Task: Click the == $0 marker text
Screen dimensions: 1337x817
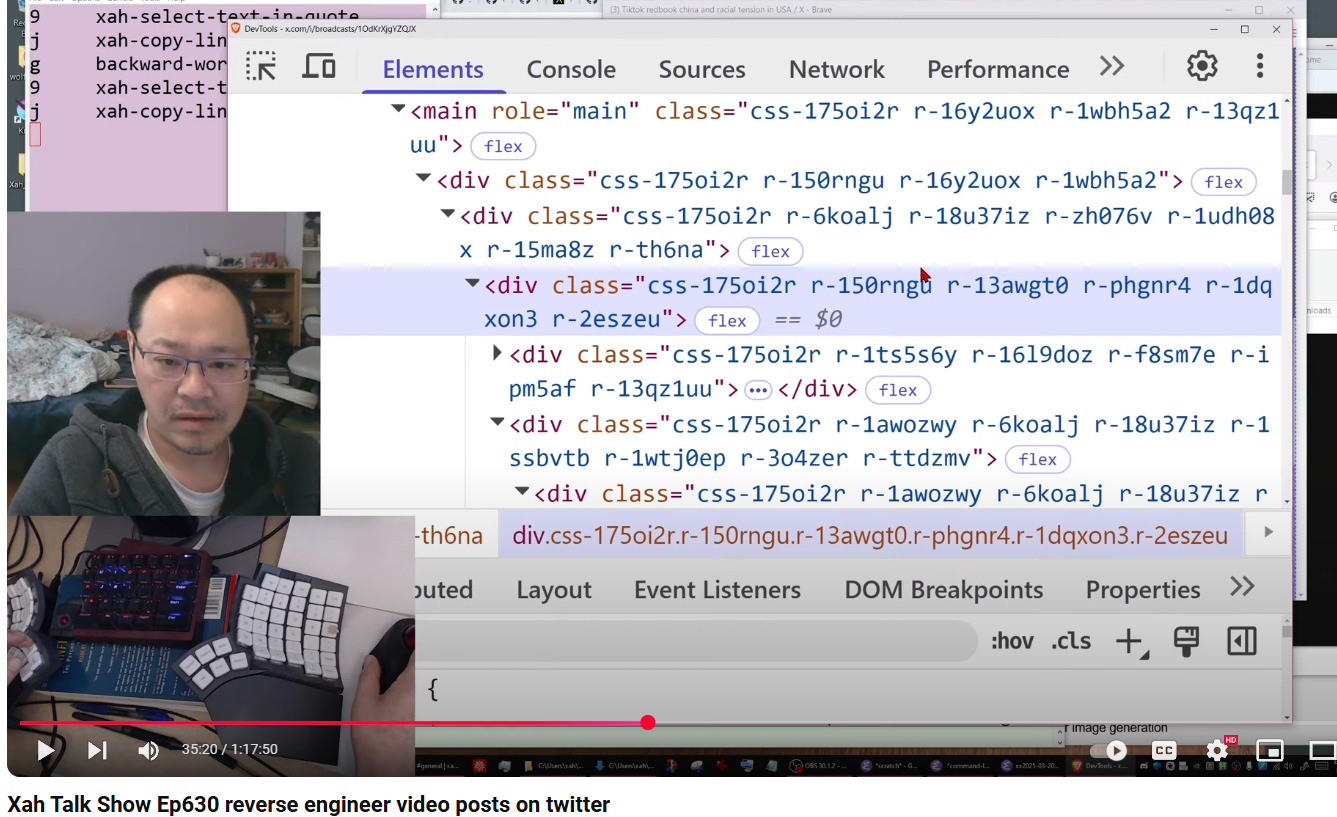Action: [x=809, y=320]
